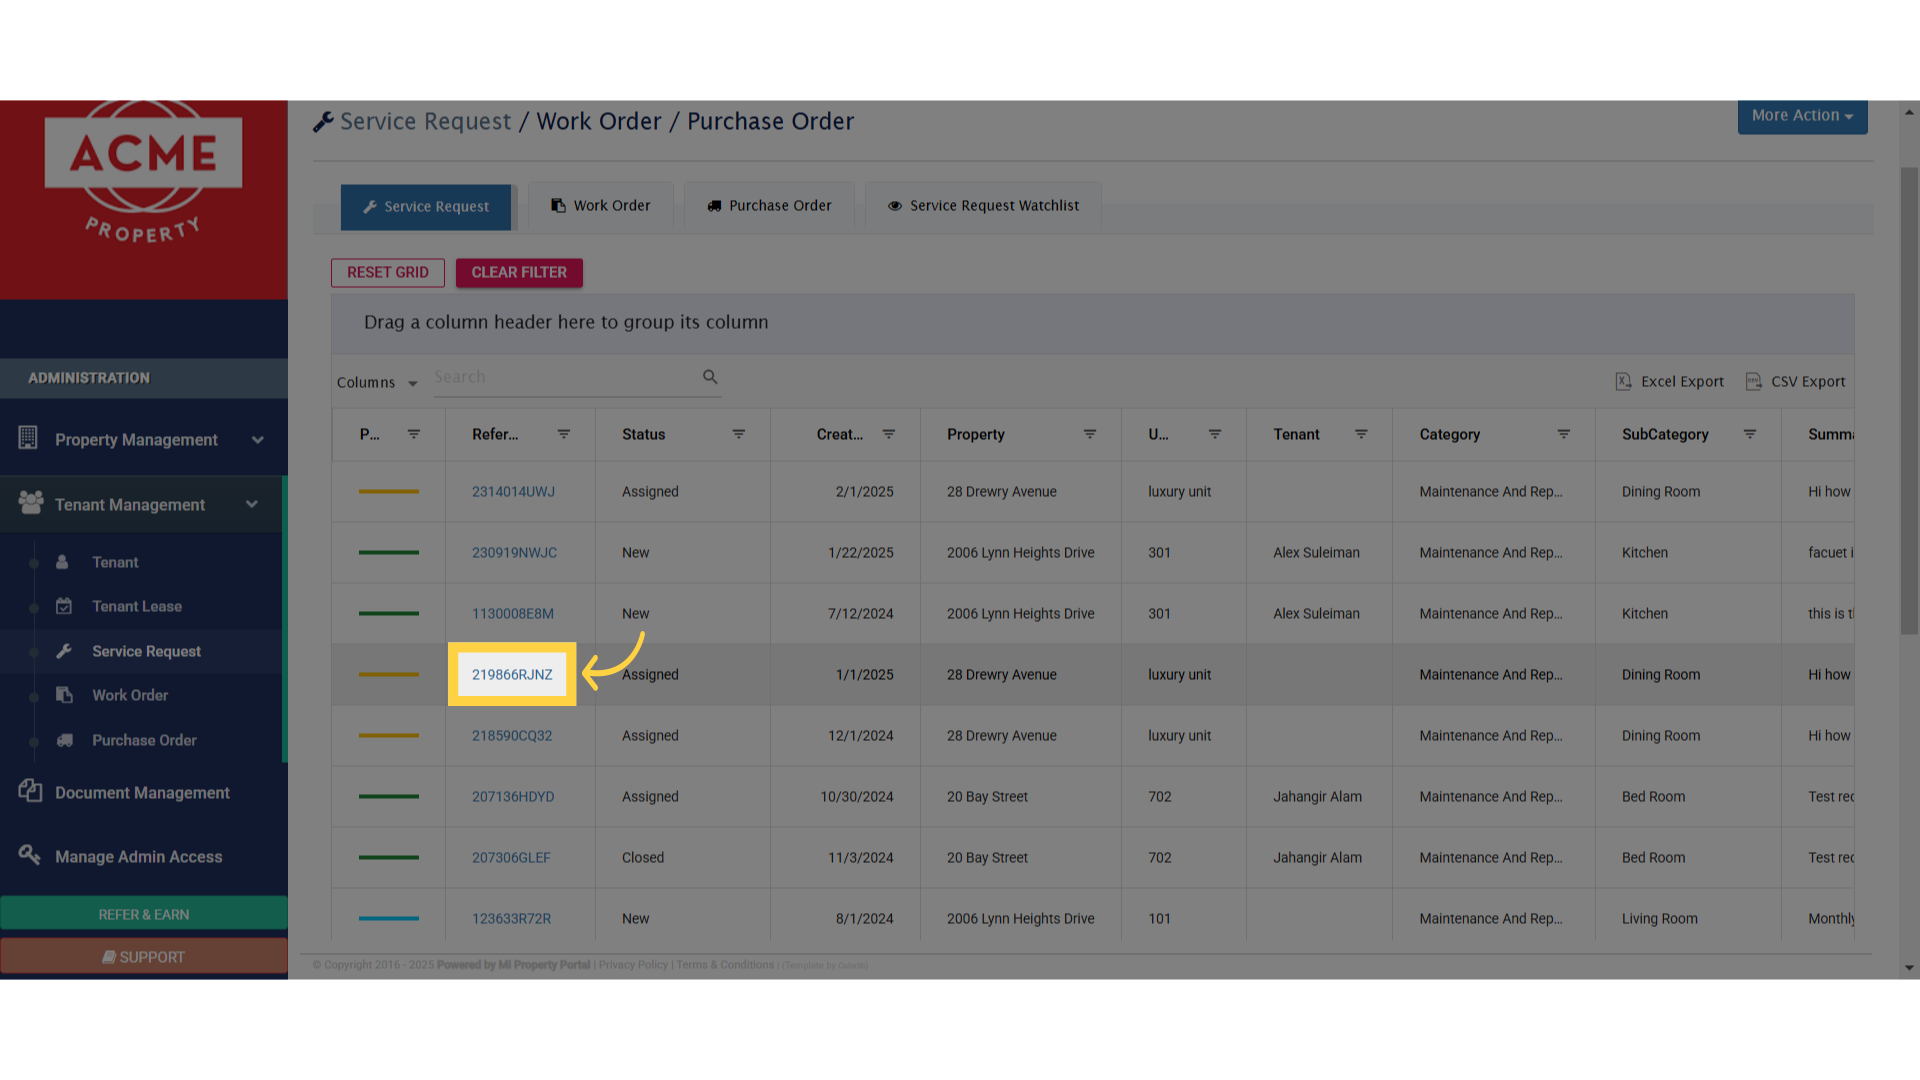The height and width of the screenshot is (1080, 1920).
Task: Click the RESET GRID button
Action: click(387, 272)
